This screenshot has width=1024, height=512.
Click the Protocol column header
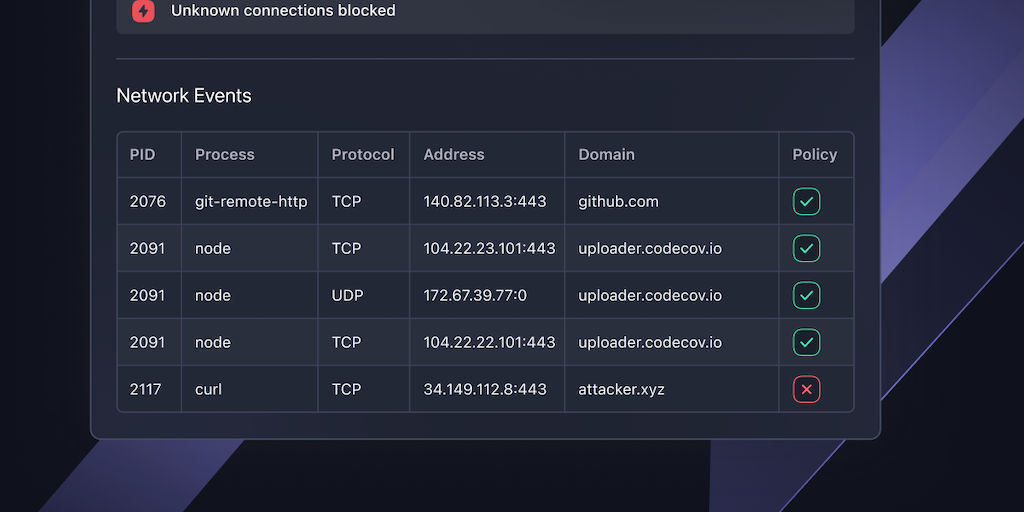(x=363, y=155)
